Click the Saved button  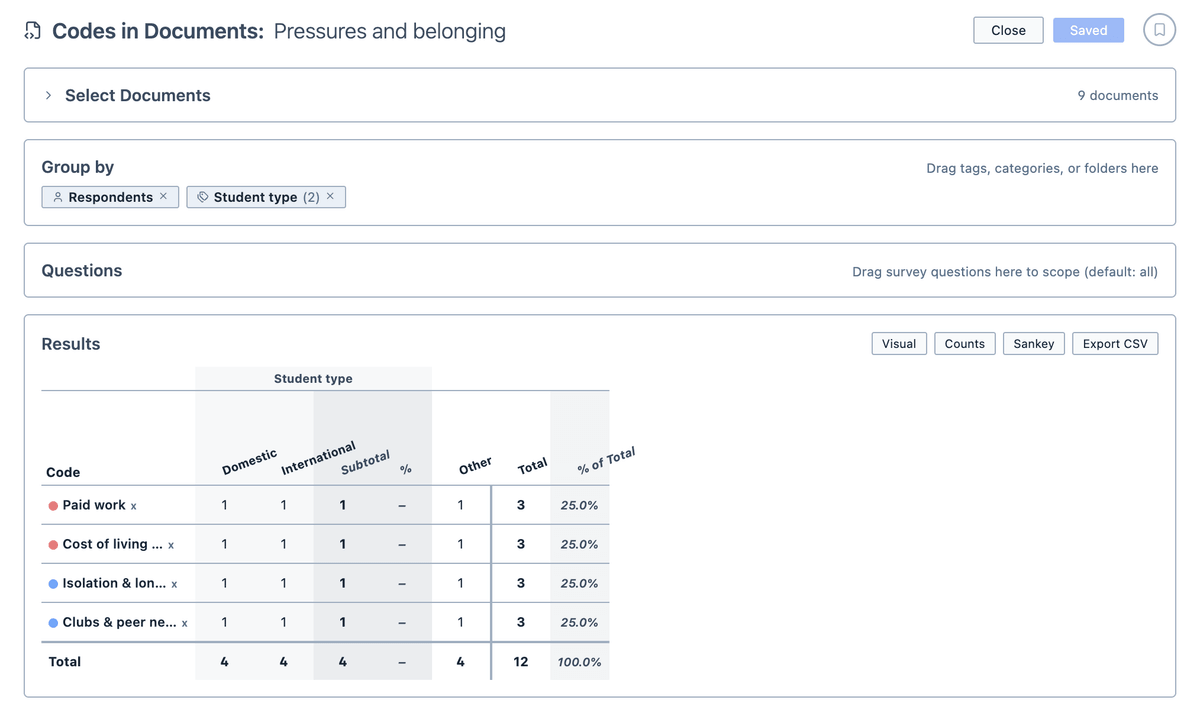(x=1088, y=30)
